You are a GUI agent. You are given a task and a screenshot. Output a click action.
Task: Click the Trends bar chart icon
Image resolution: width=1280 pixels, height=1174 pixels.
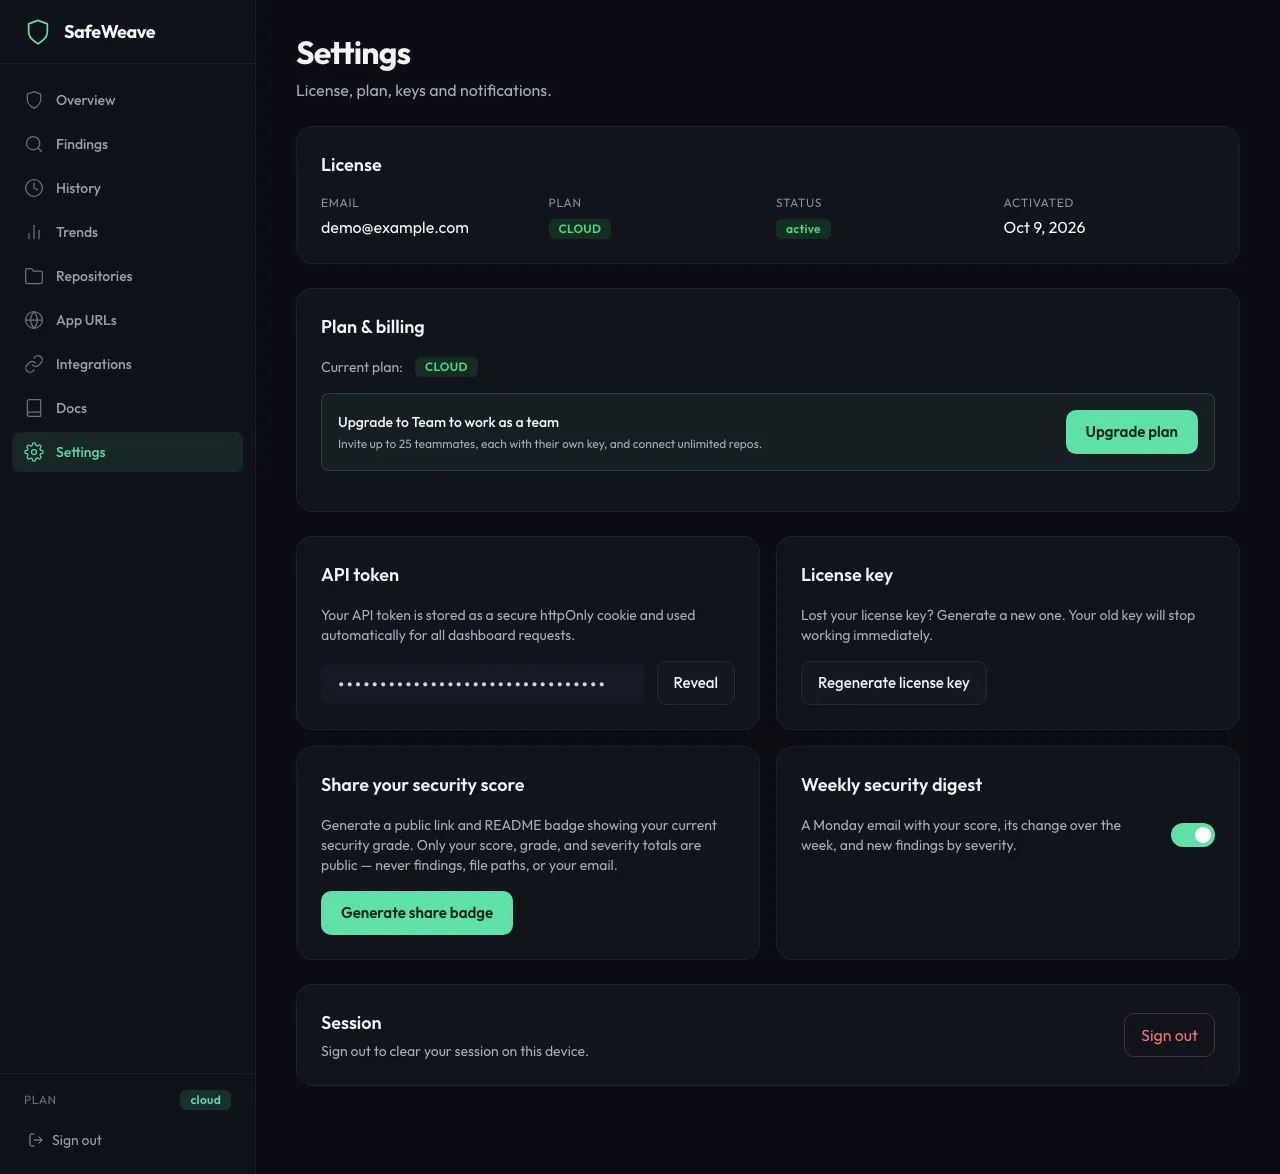tap(34, 232)
